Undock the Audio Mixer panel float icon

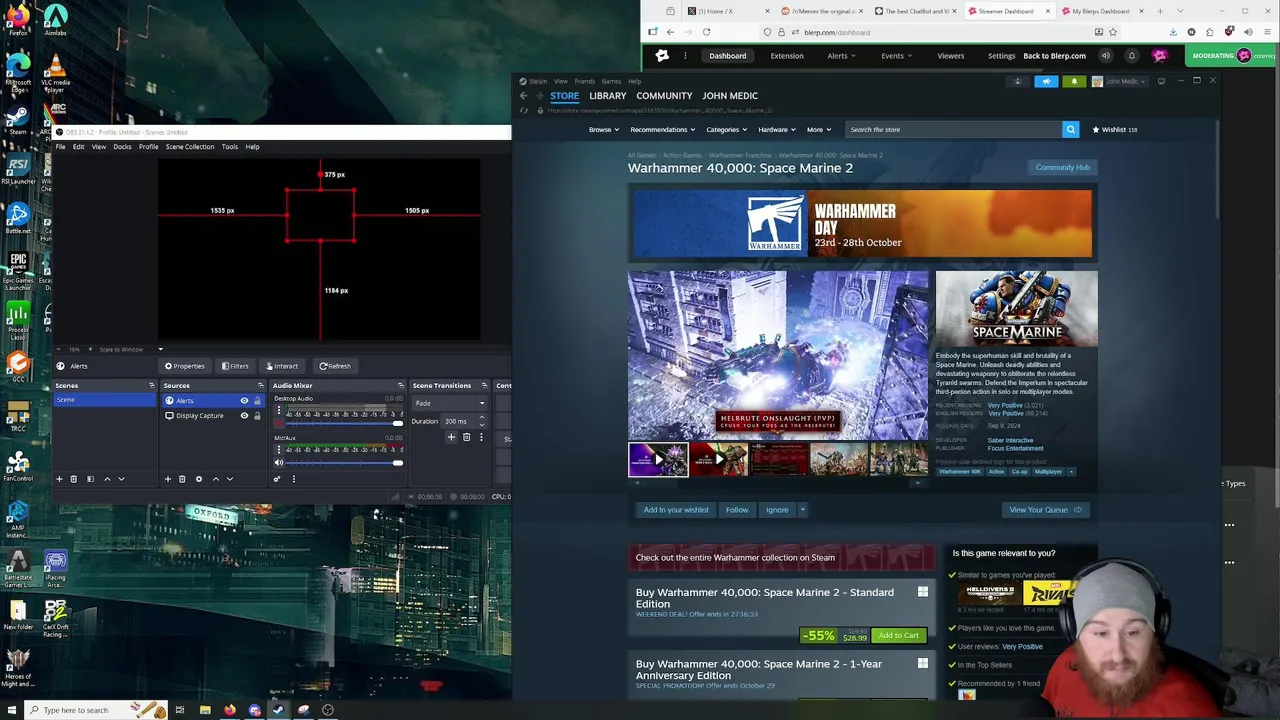pos(400,386)
